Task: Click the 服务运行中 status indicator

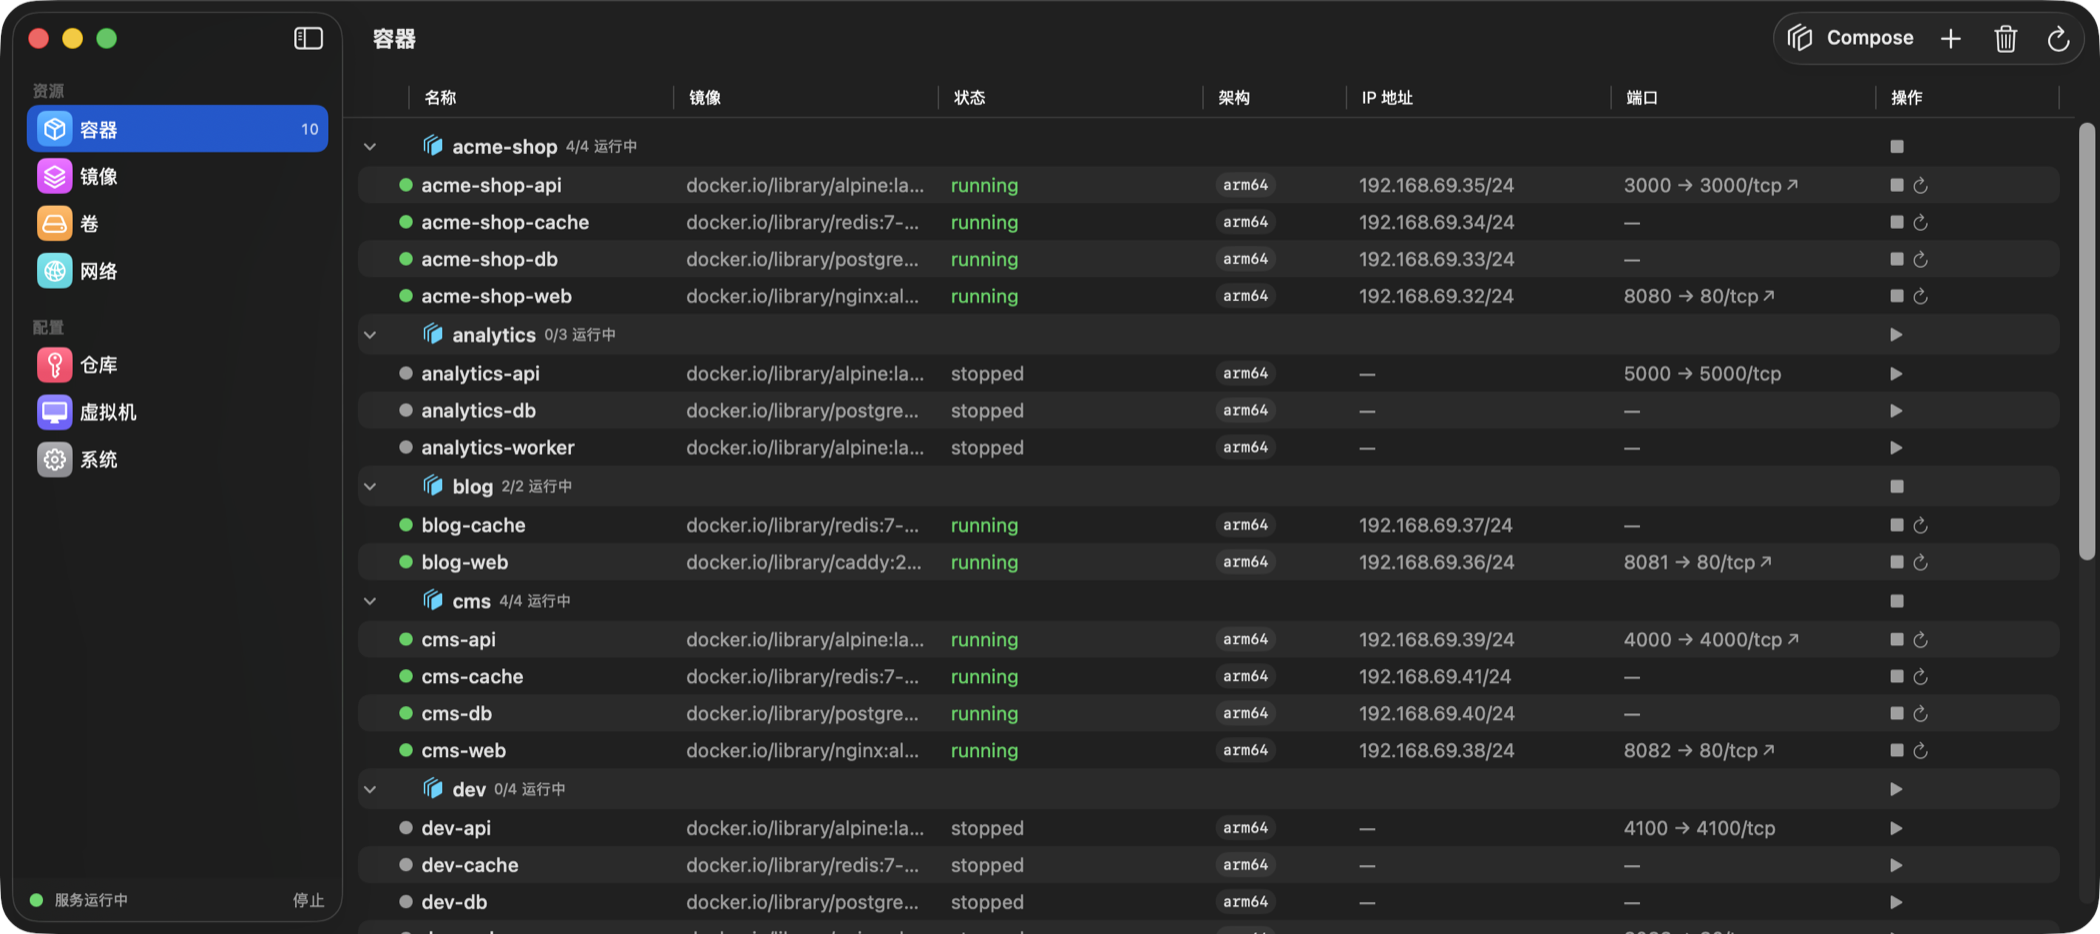Action: click(x=79, y=900)
